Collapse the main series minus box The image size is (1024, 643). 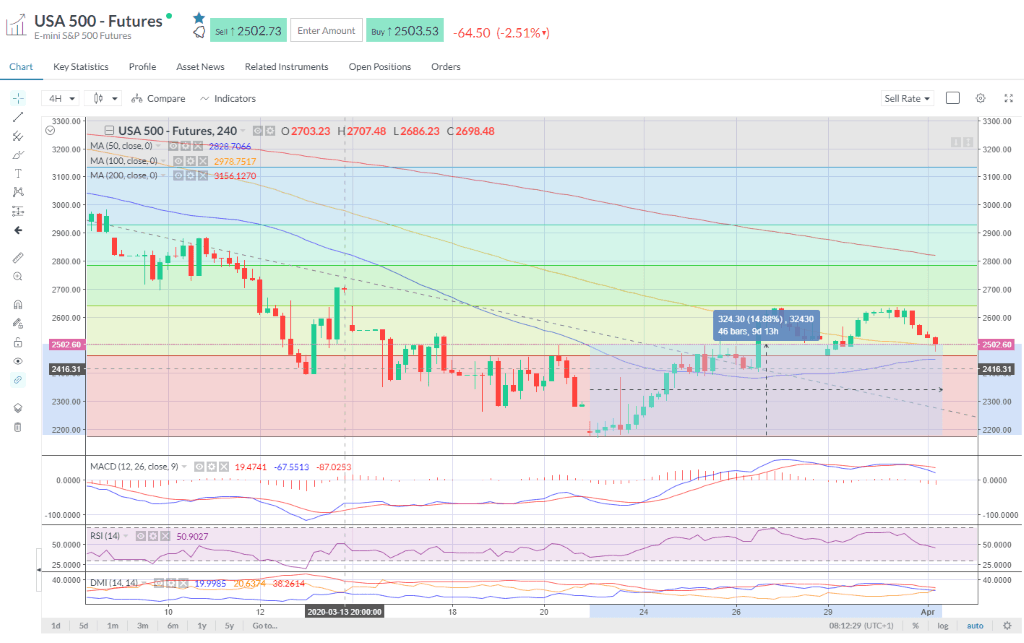[x=109, y=131]
